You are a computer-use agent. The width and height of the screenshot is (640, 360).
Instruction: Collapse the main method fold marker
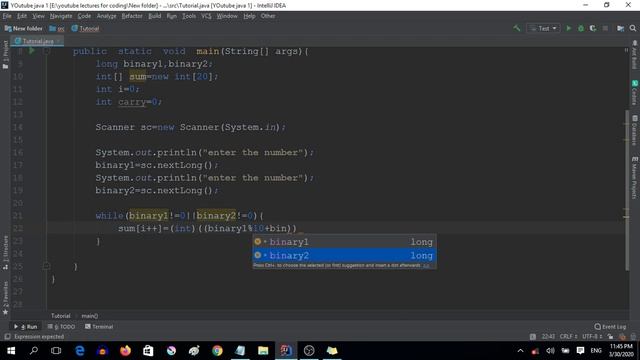(x=47, y=51)
